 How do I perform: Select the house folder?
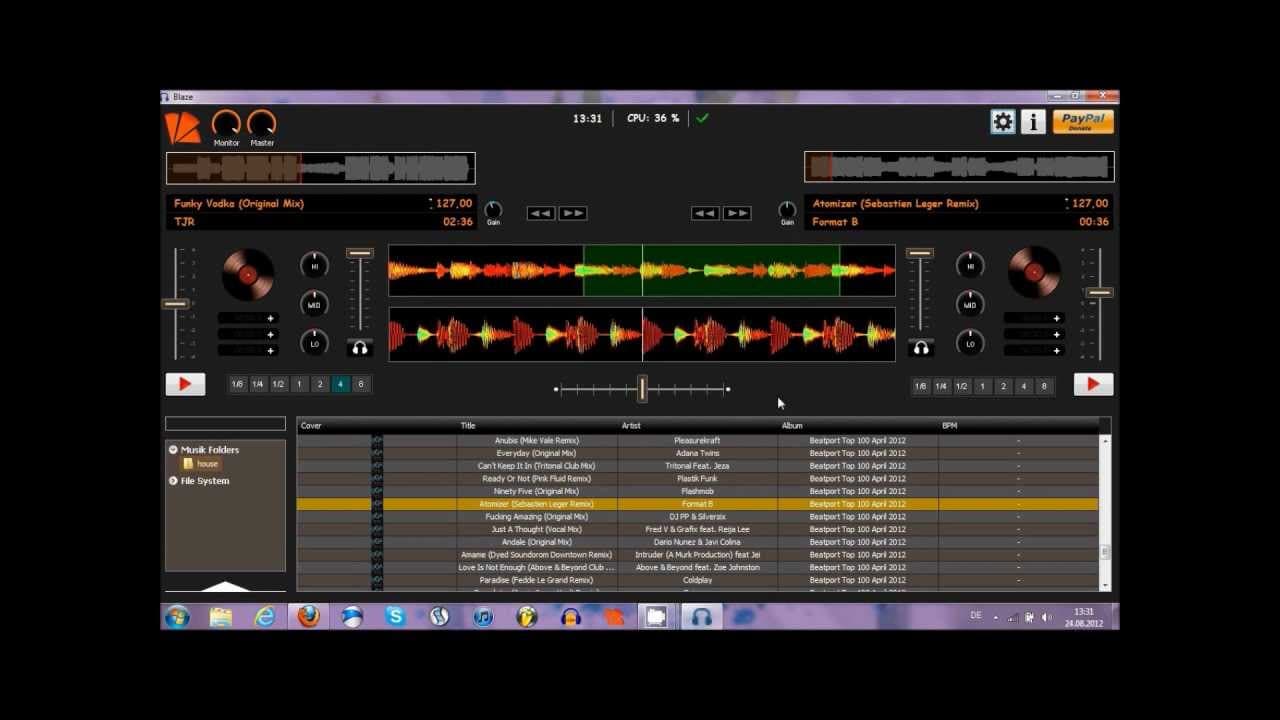click(201, 464)
